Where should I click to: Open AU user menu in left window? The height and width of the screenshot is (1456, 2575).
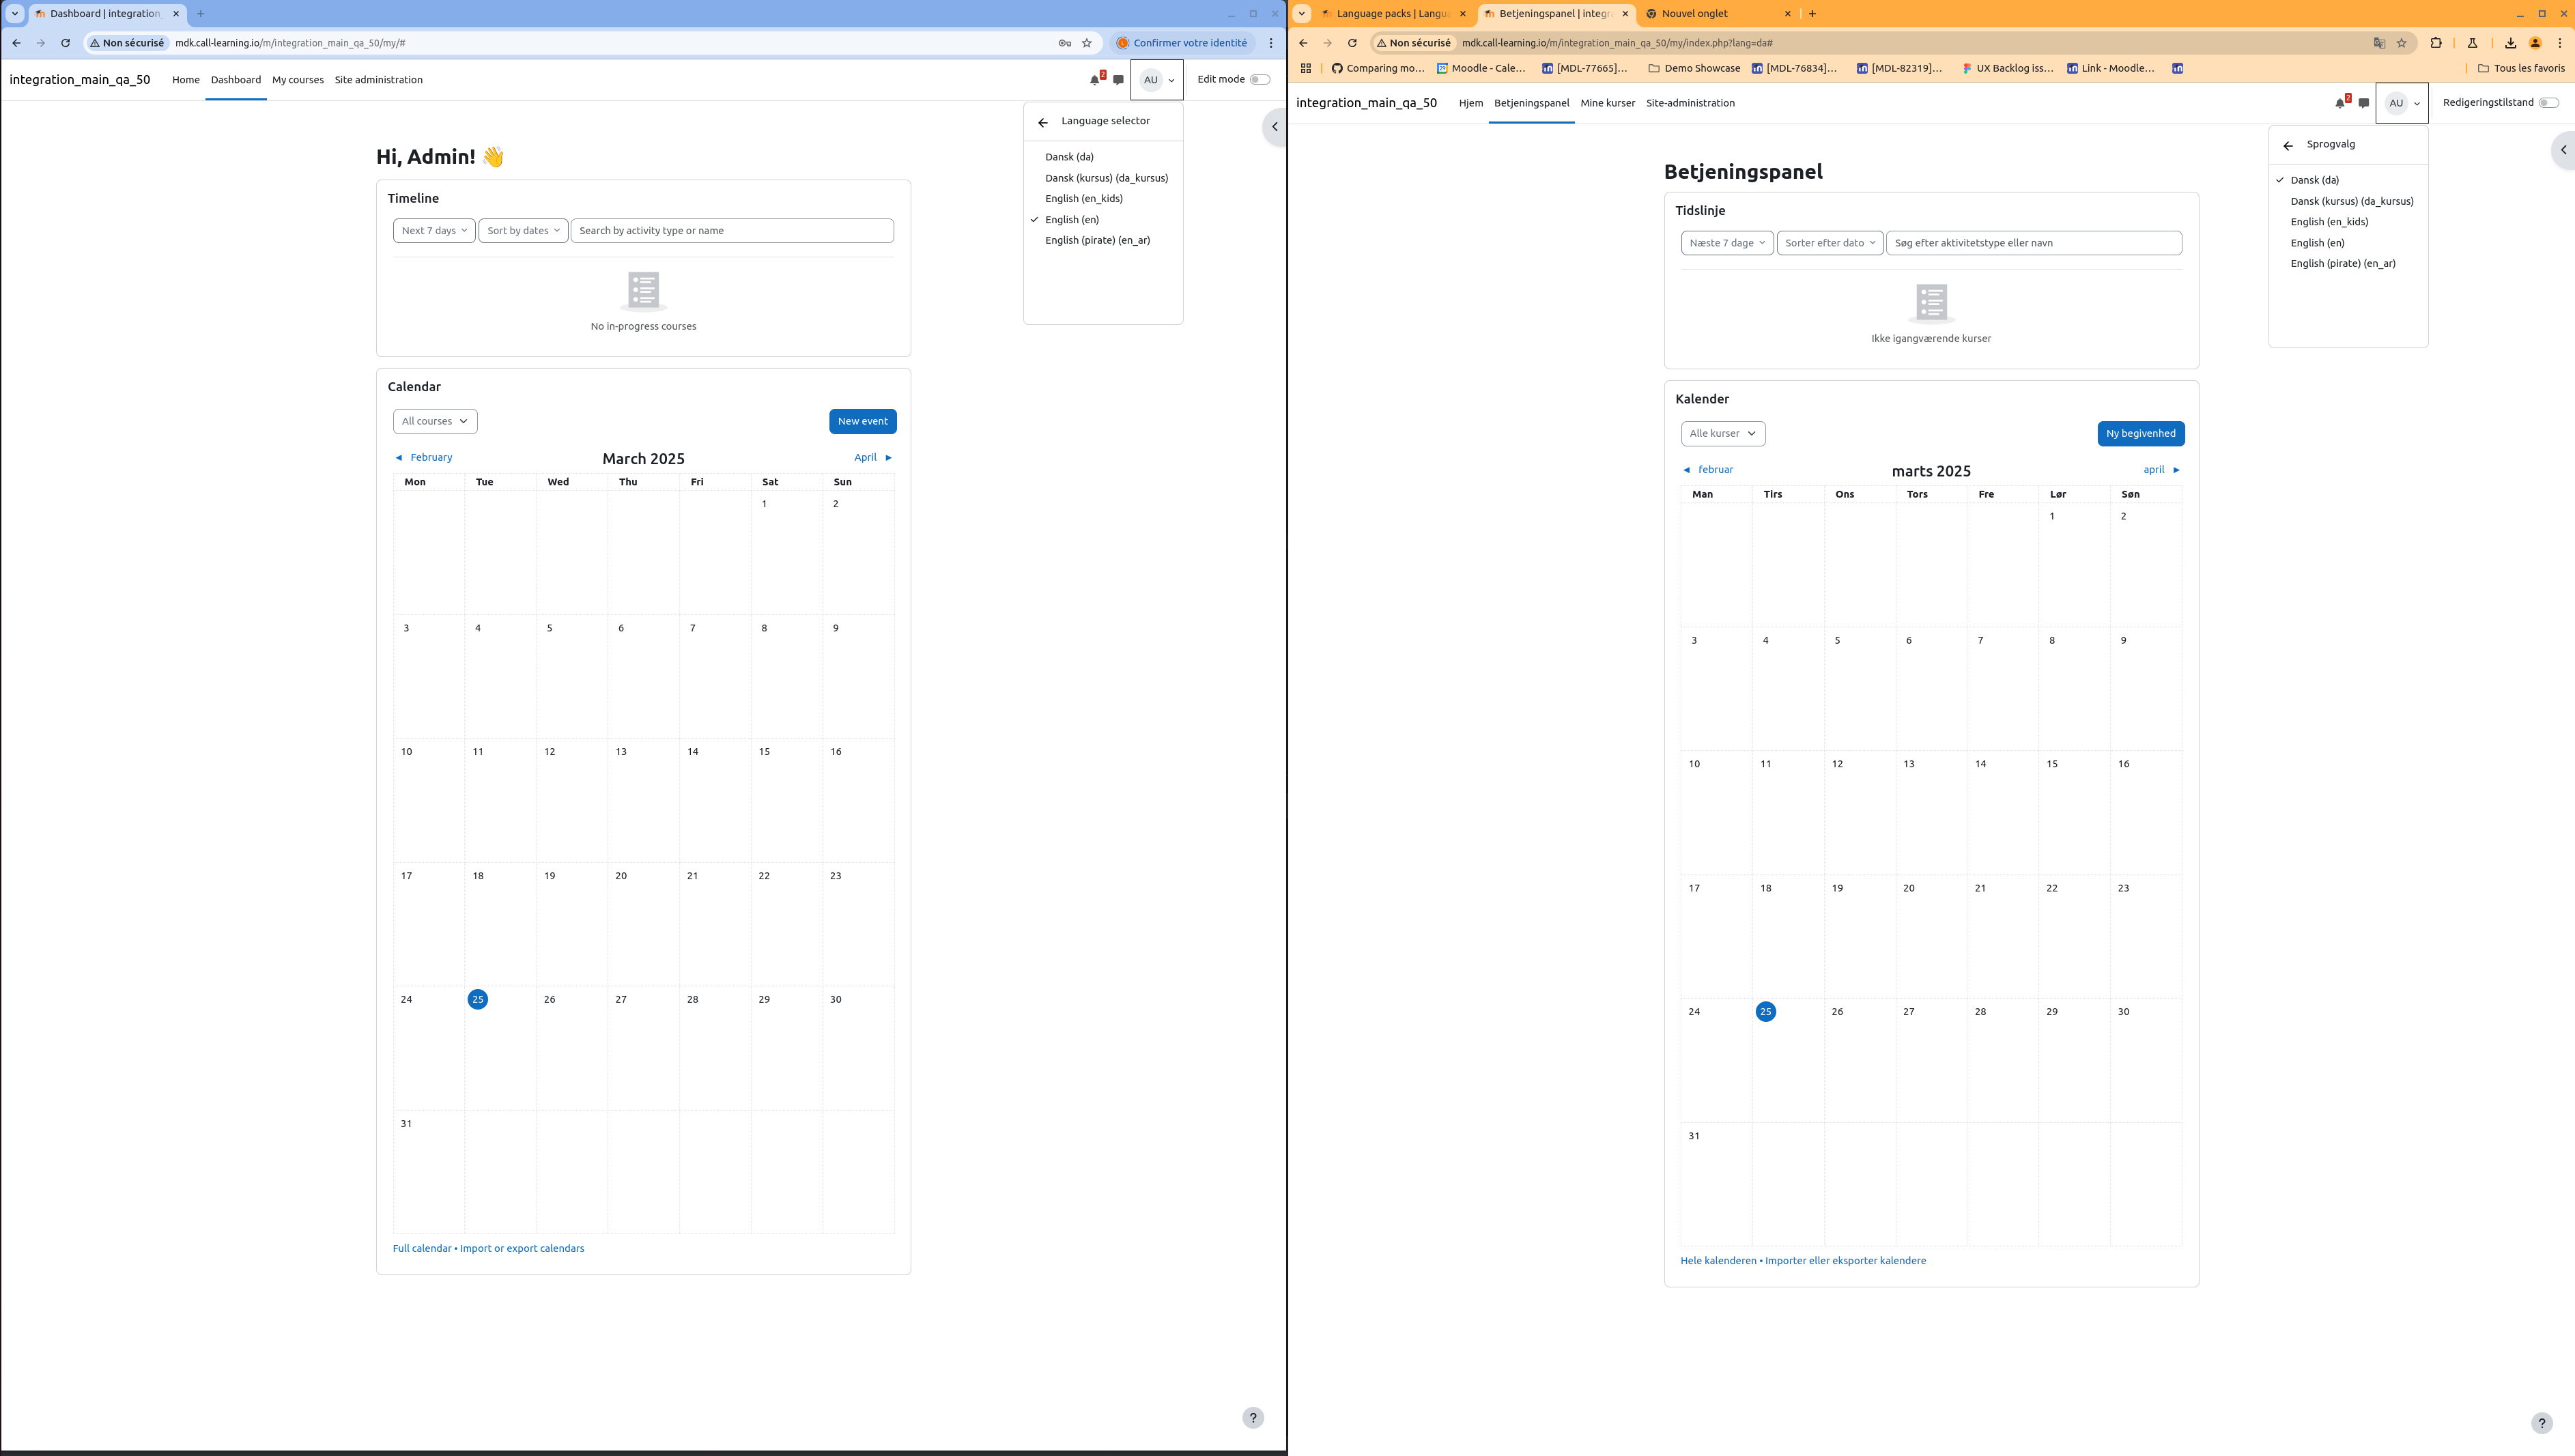click(1157, 80)
